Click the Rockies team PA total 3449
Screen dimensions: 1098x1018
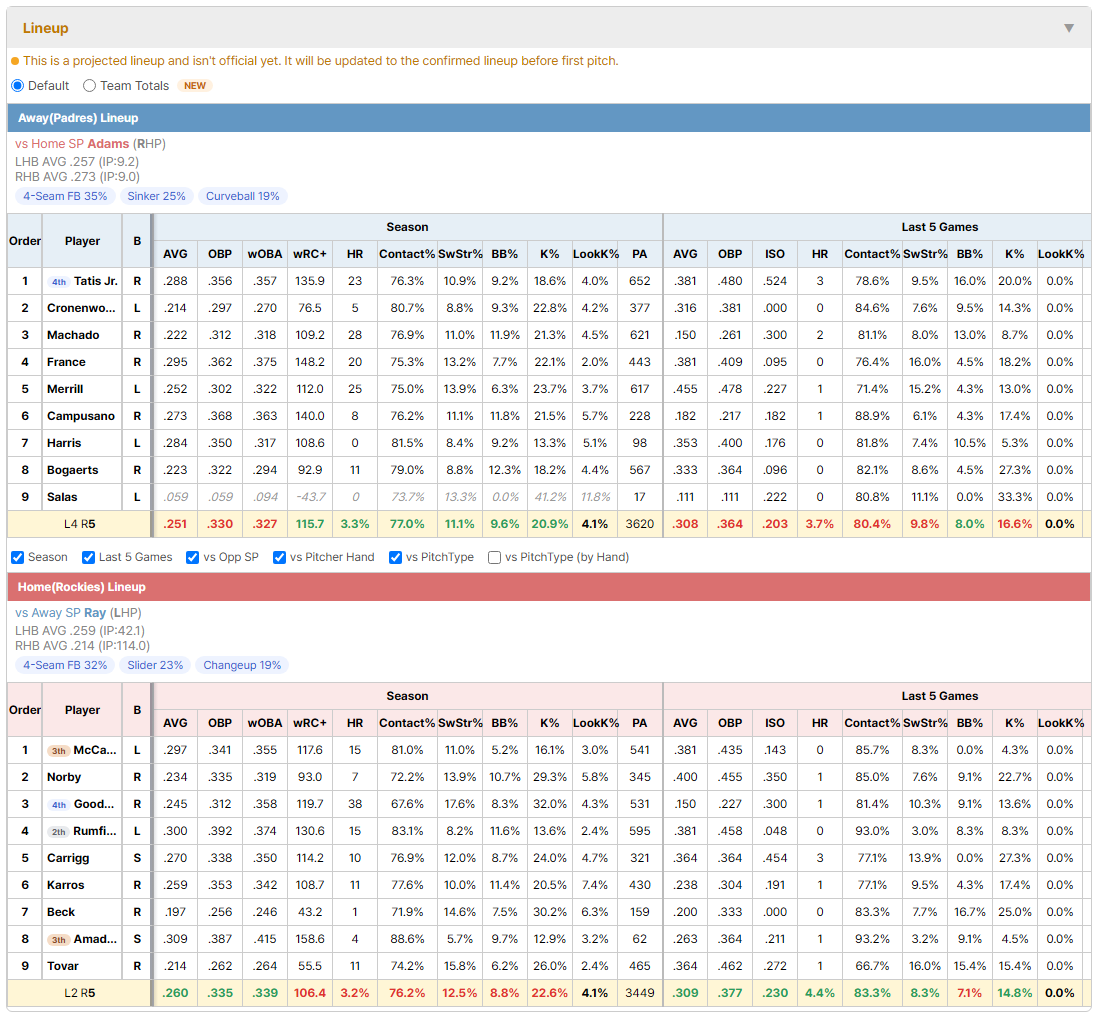[x=639, y=993]
